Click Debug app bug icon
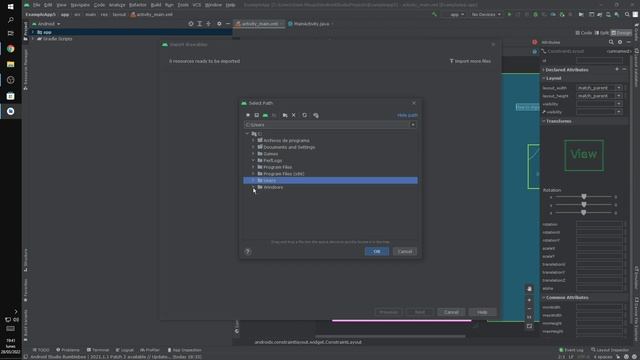The height and width of the screenshot is (360, 640). 536,14
